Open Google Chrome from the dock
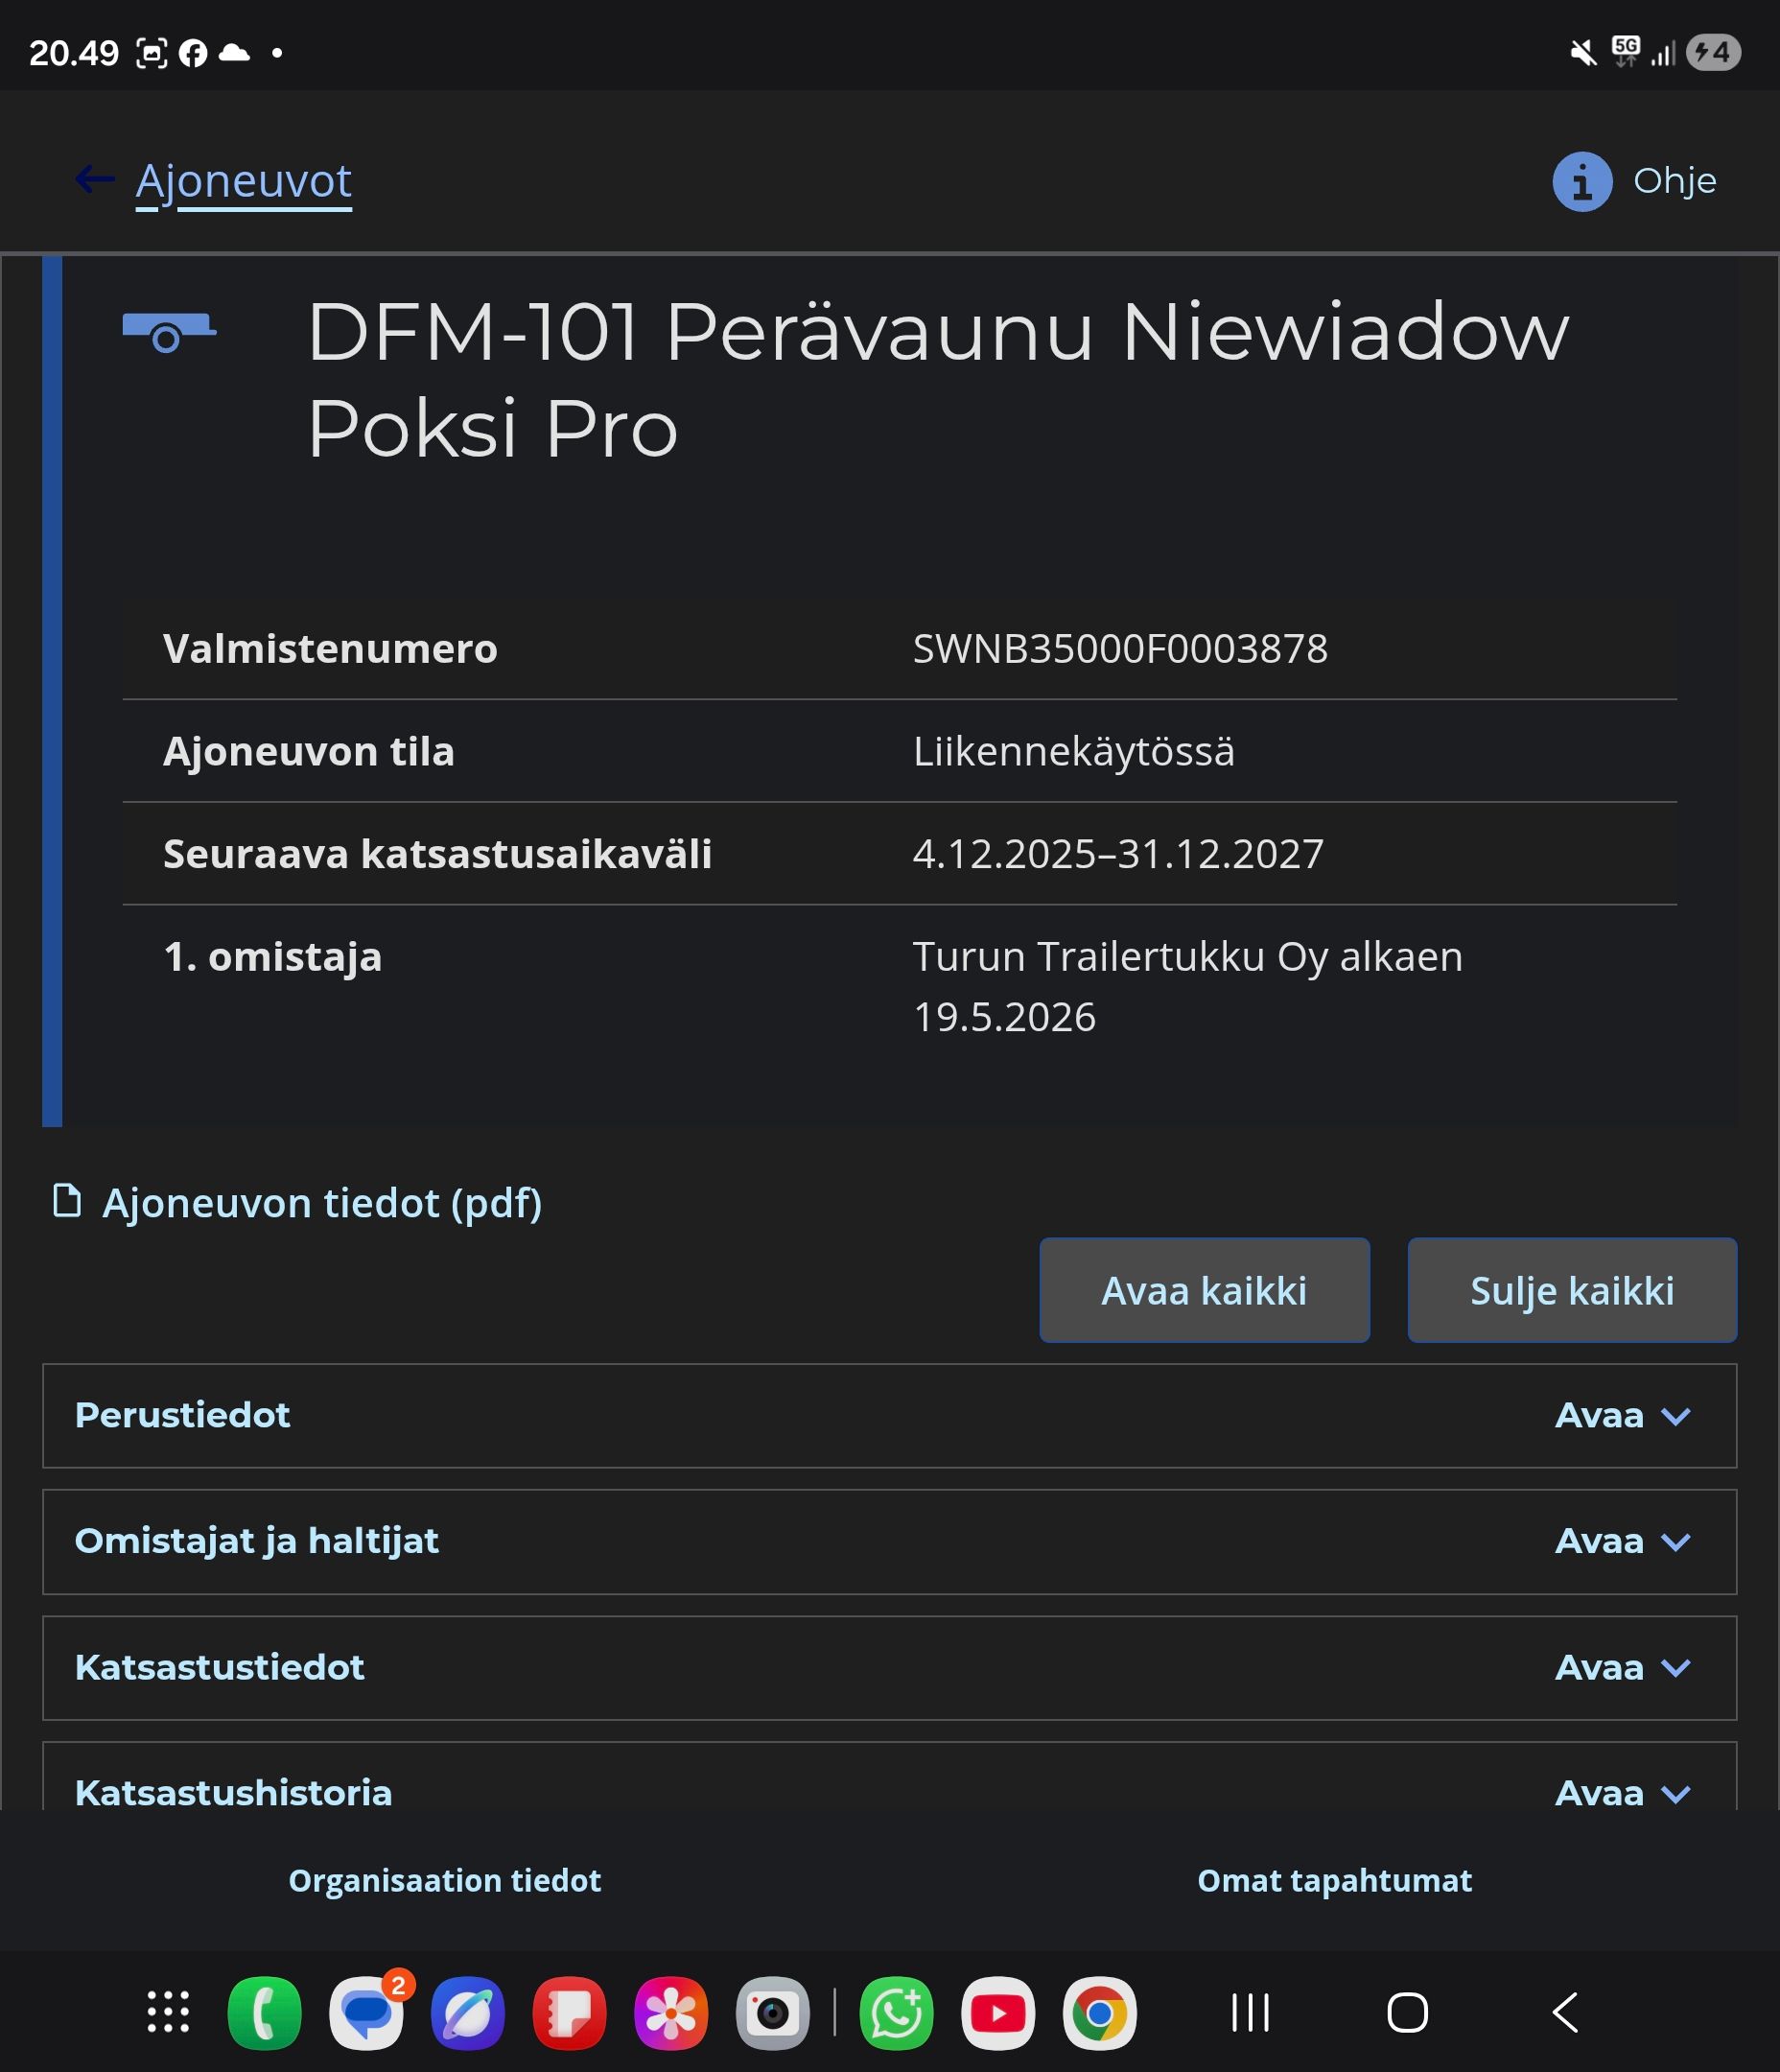Viewport: 1780px width, 2072px height. (x=1099, y=2013)
